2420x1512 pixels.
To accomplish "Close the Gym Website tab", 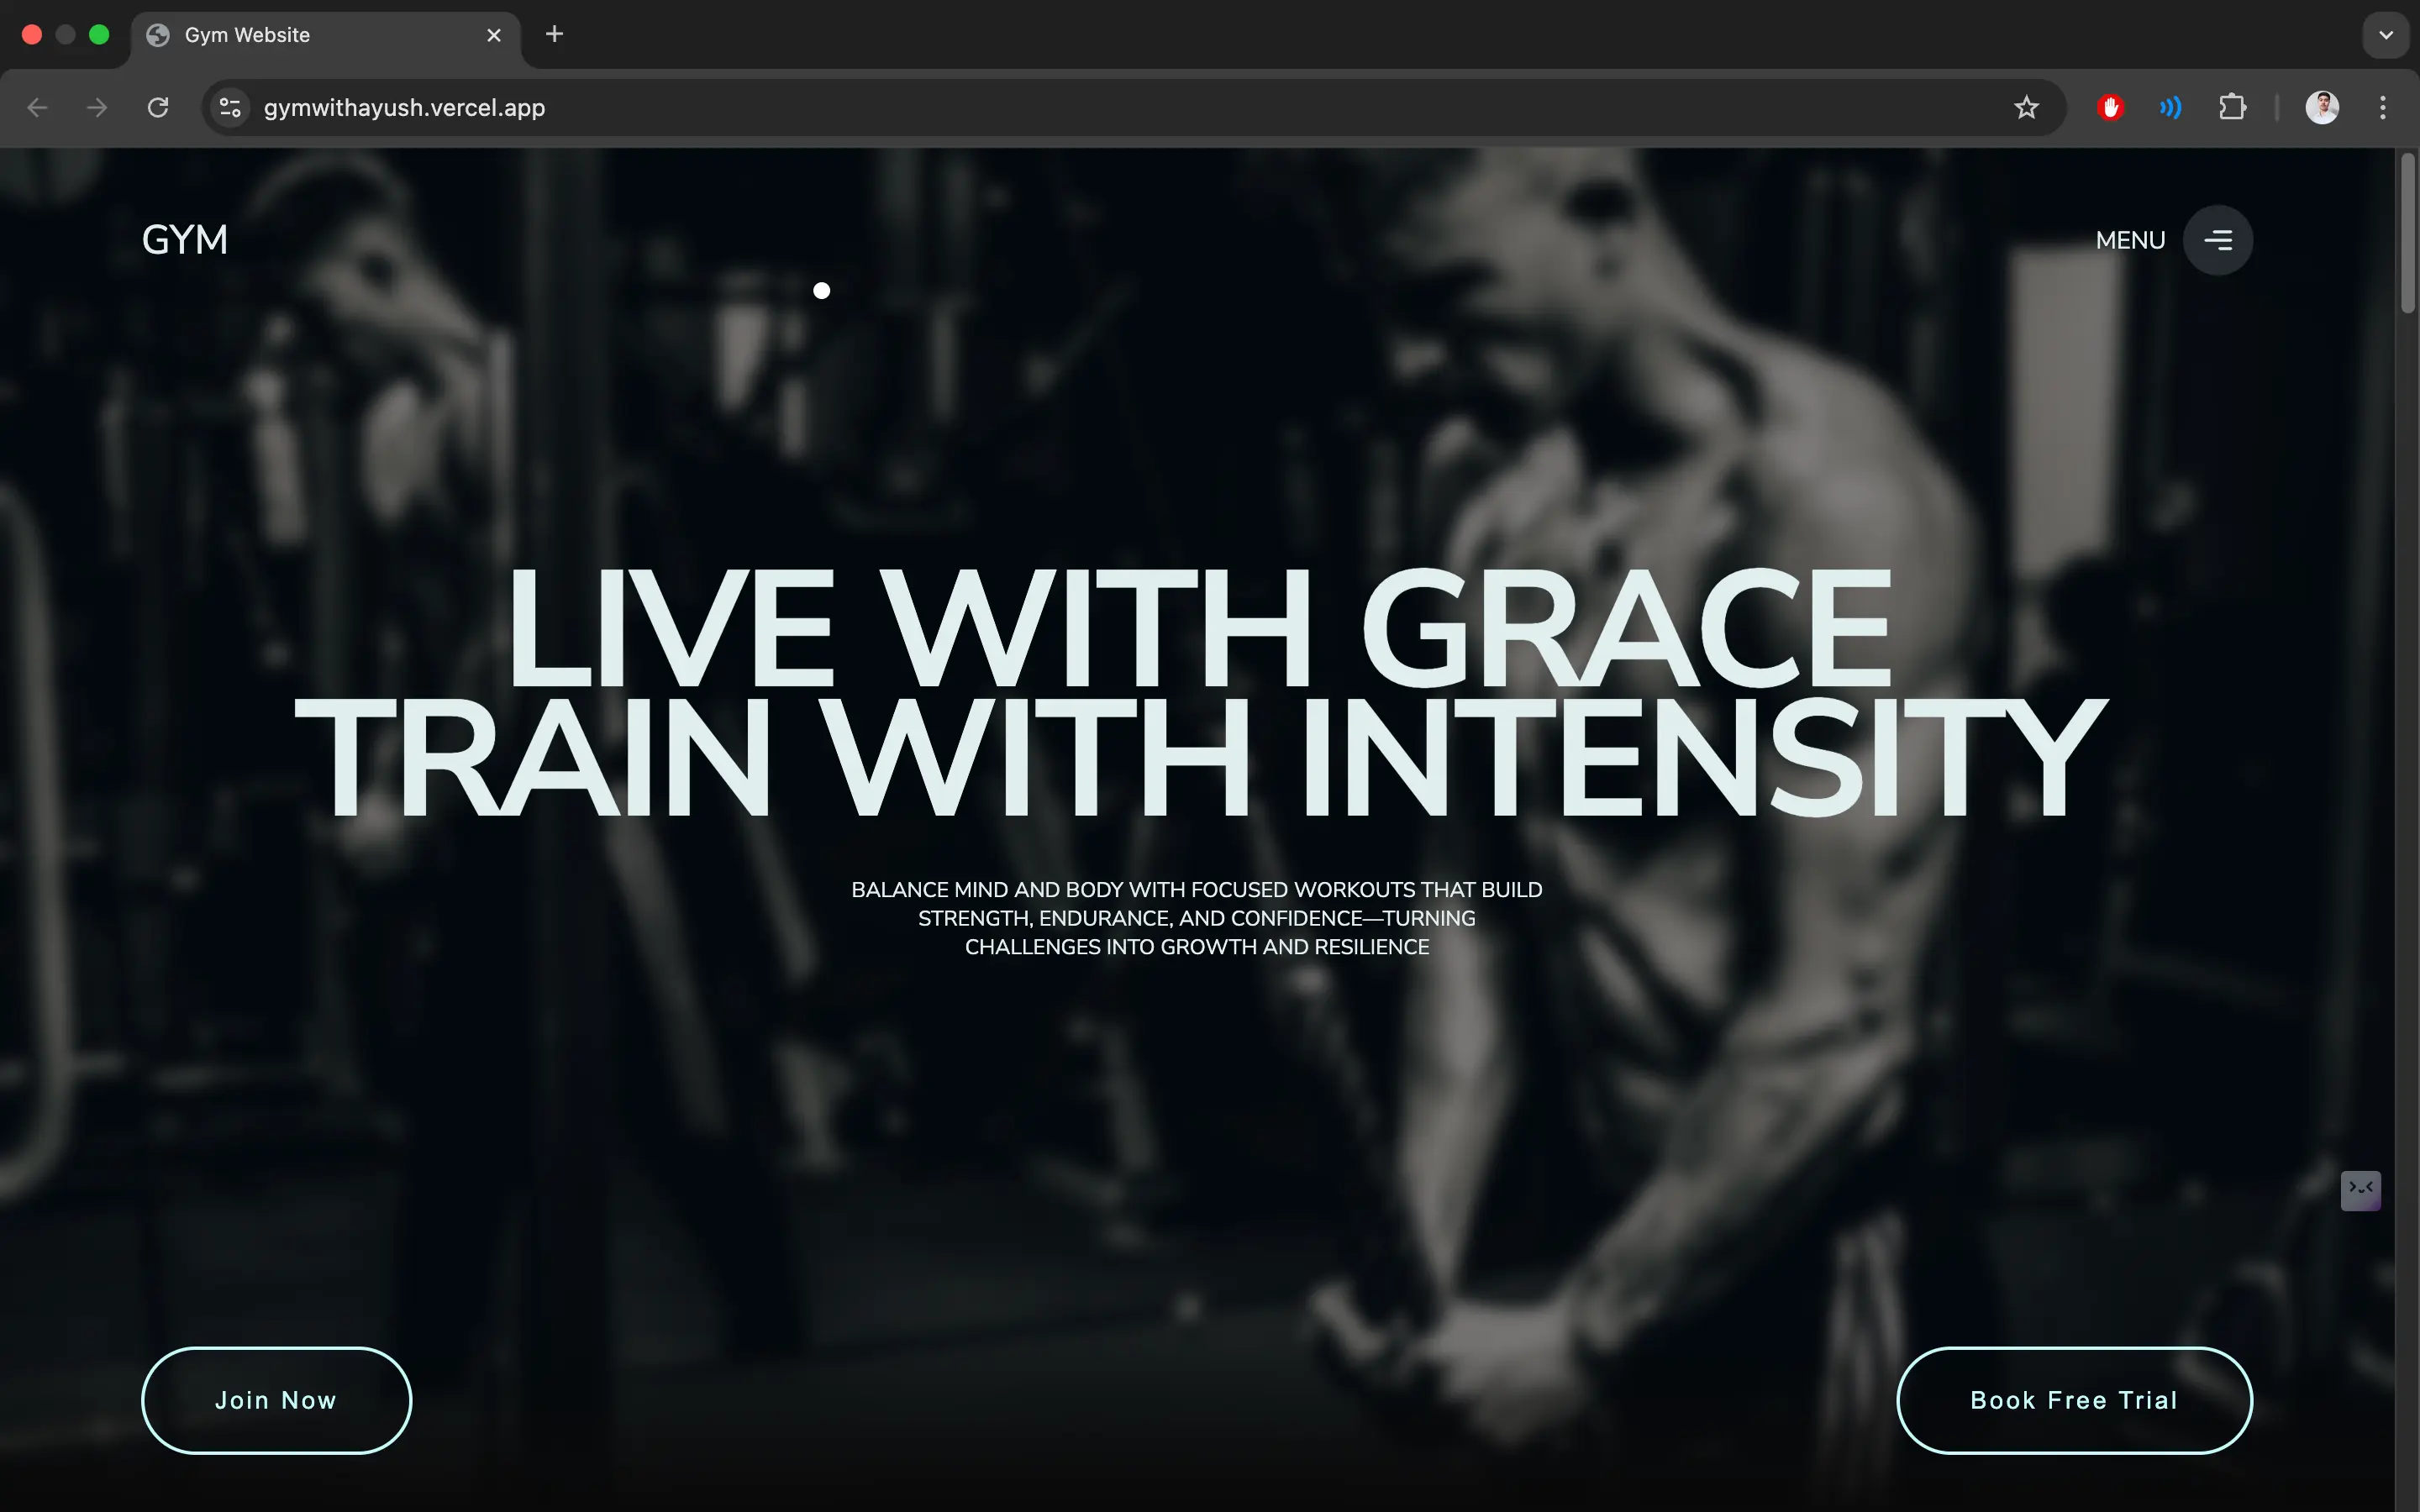I will click(494, 35).
